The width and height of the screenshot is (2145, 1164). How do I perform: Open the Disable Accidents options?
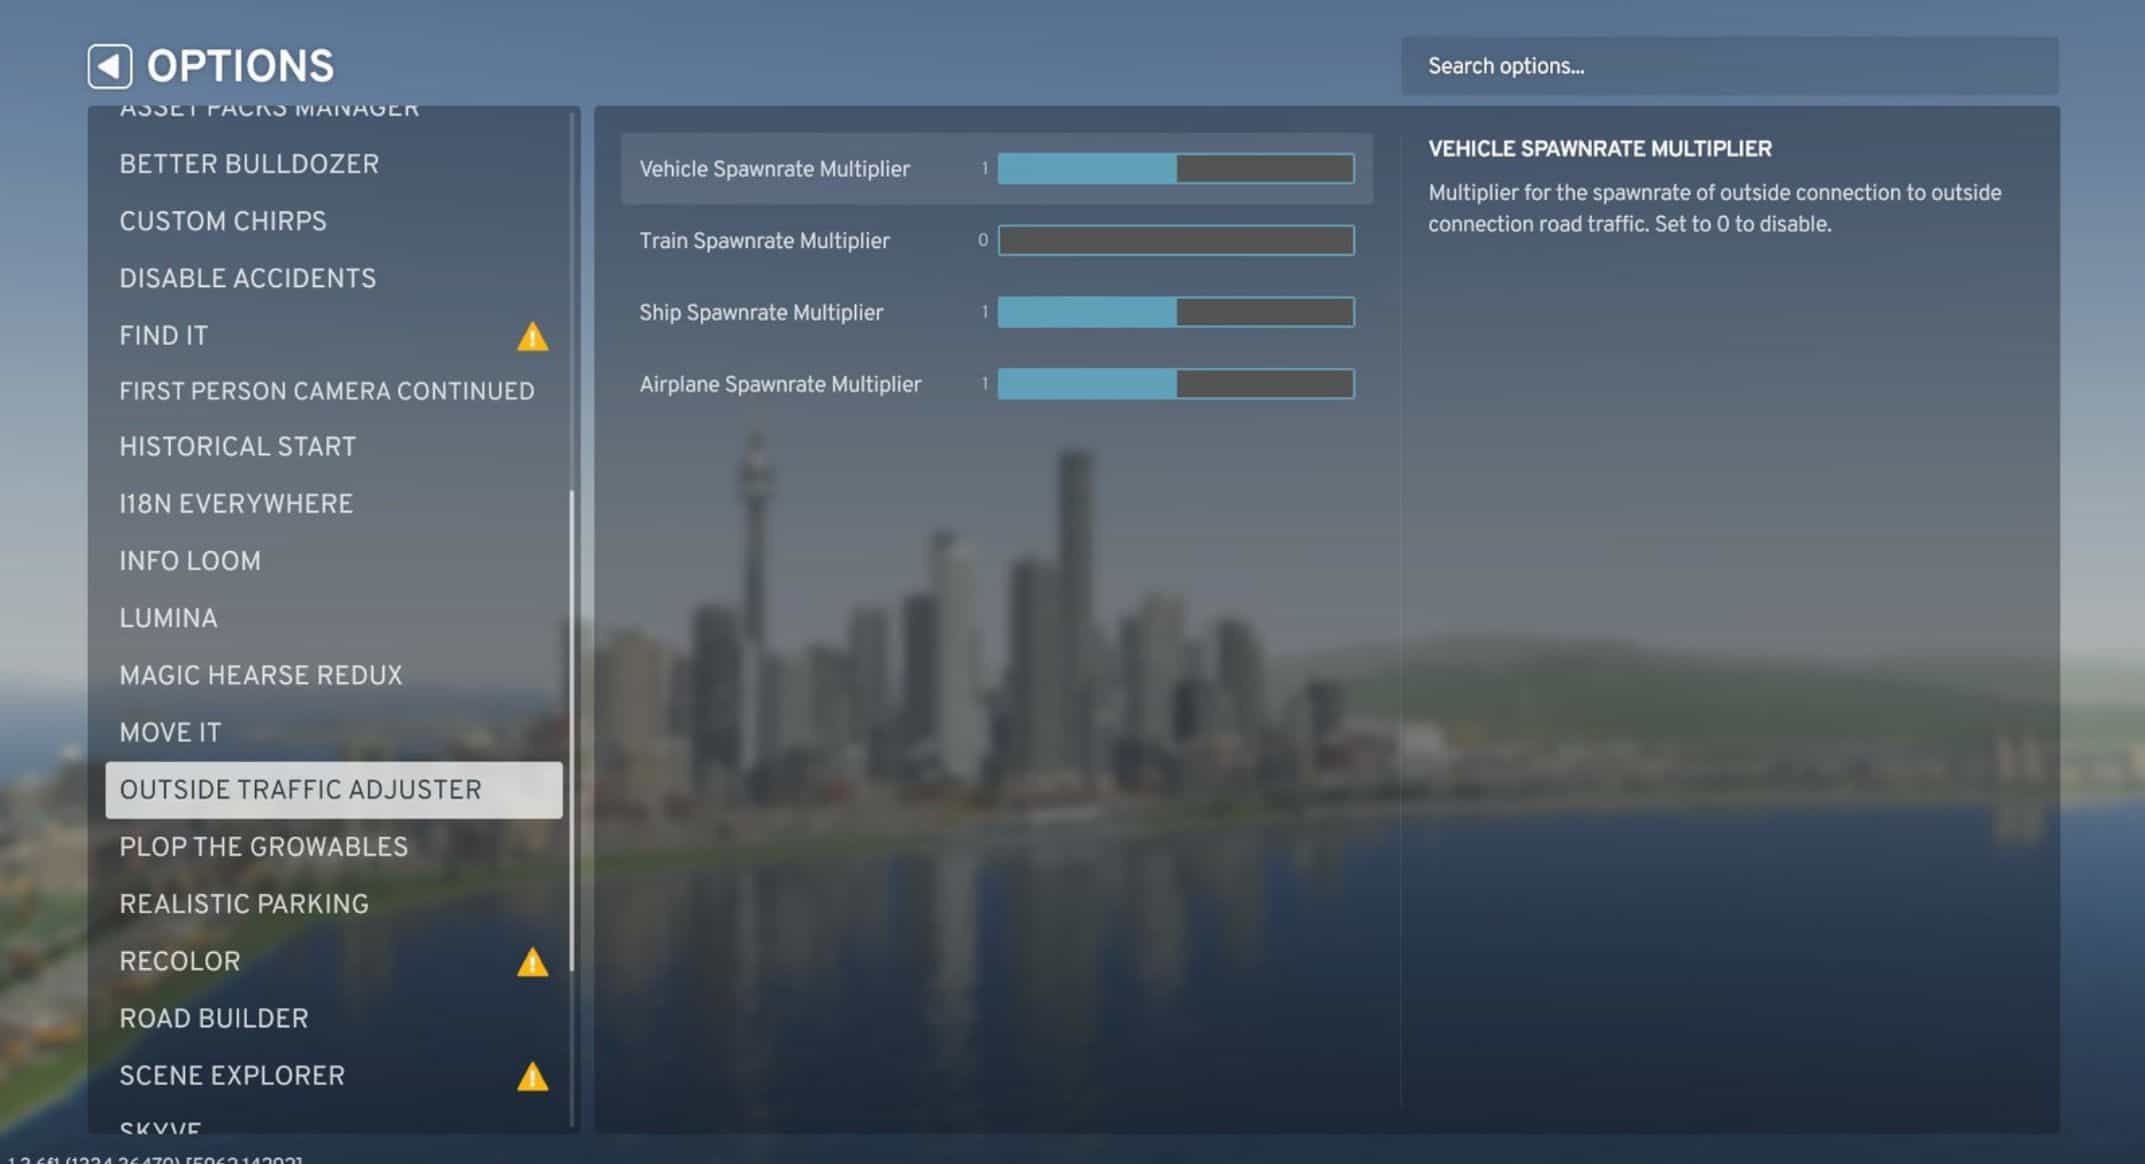pos(247,278)
